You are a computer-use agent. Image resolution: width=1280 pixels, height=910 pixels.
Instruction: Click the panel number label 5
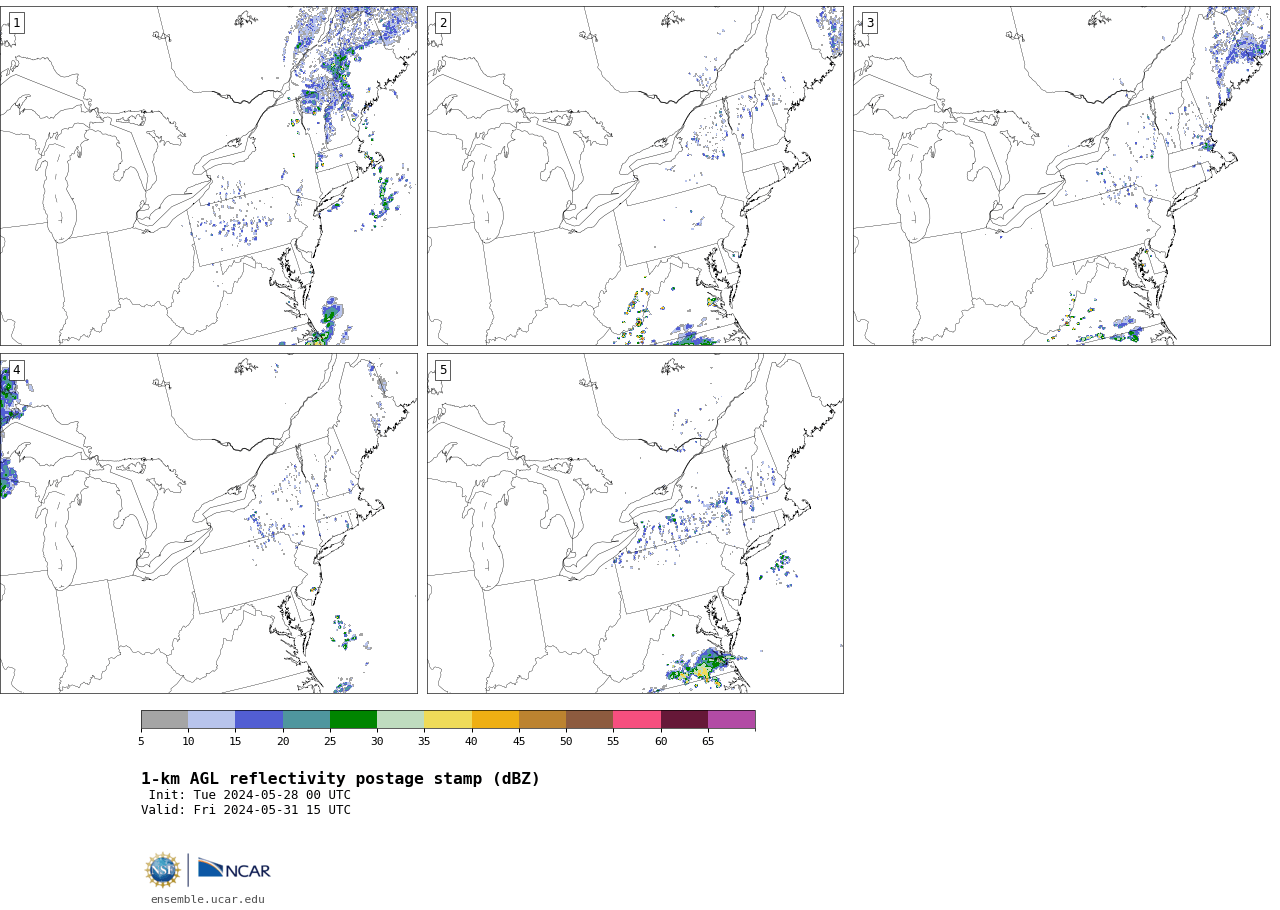[x=443, y=370]
